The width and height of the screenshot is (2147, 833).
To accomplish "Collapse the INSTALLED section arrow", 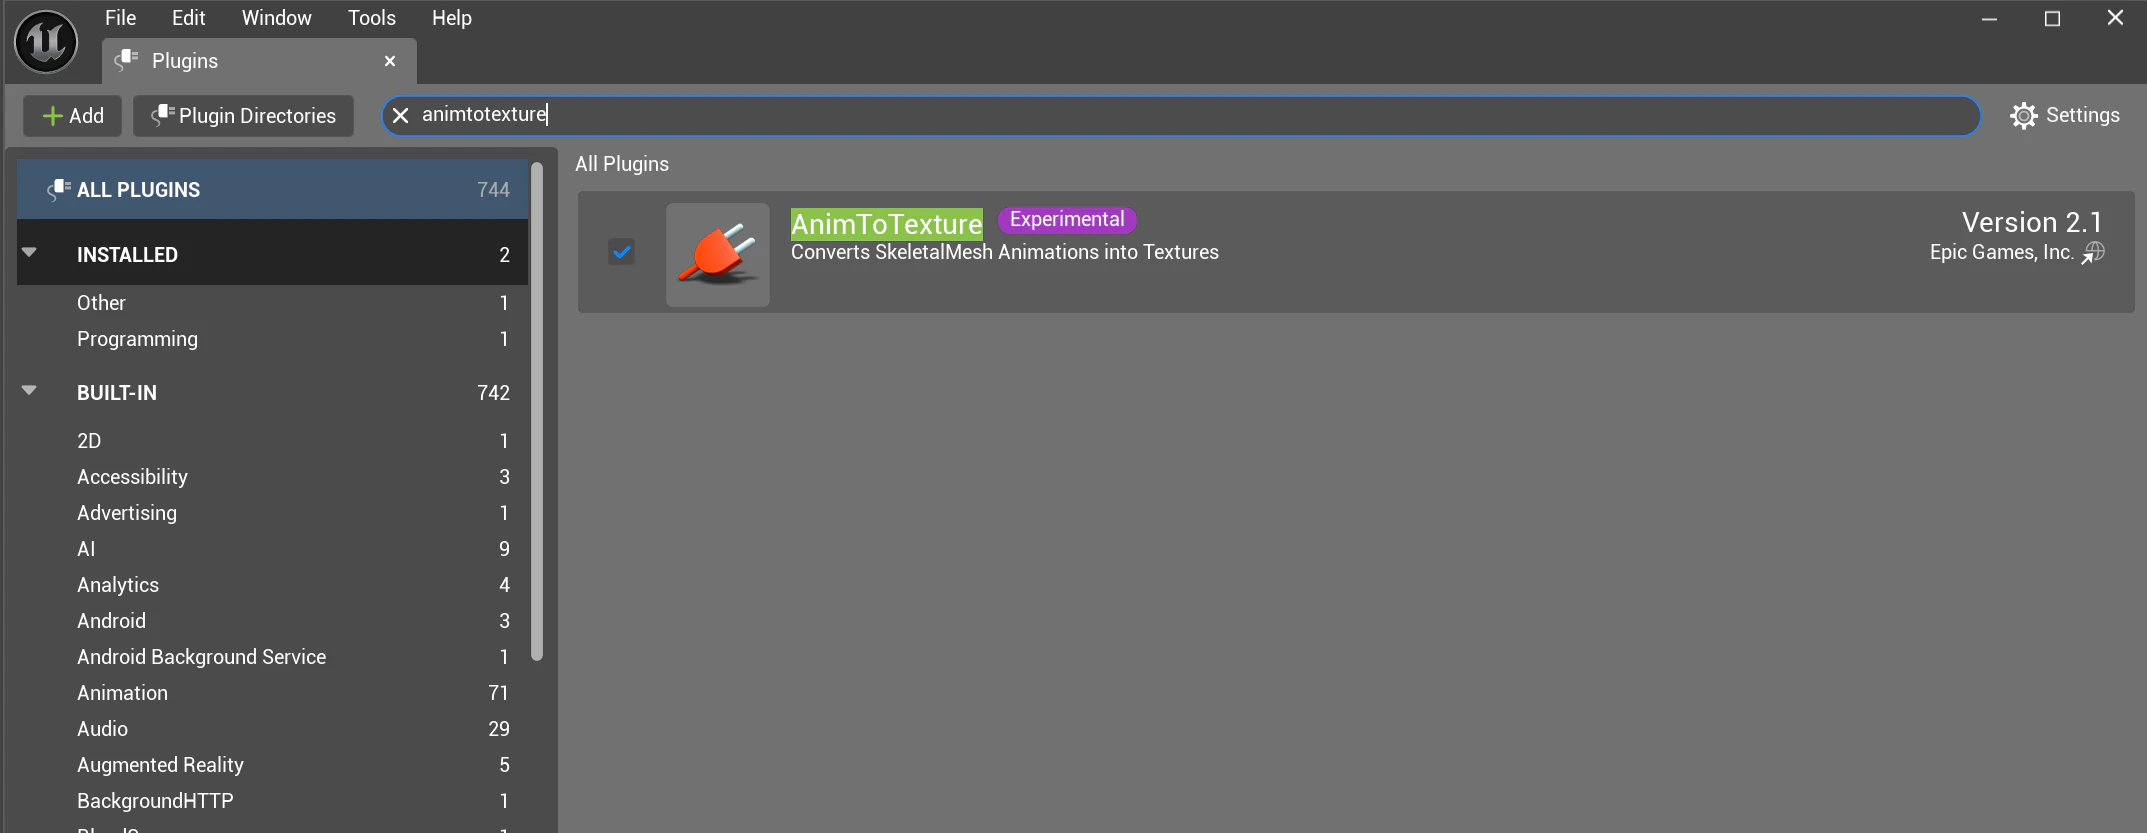I will 29,253.
